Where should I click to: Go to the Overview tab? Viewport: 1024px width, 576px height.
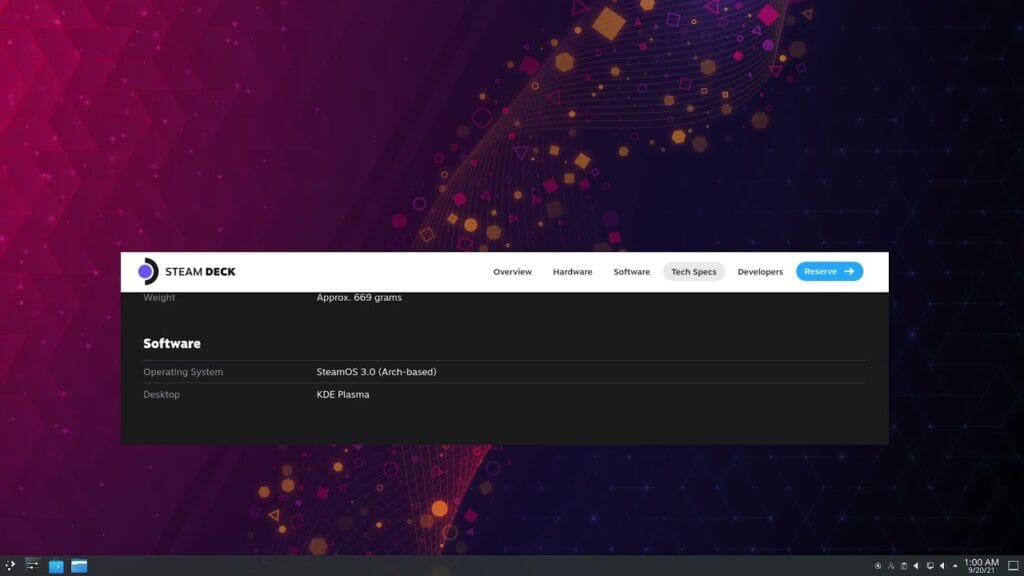pyautogui.click(x=512, y=272)
